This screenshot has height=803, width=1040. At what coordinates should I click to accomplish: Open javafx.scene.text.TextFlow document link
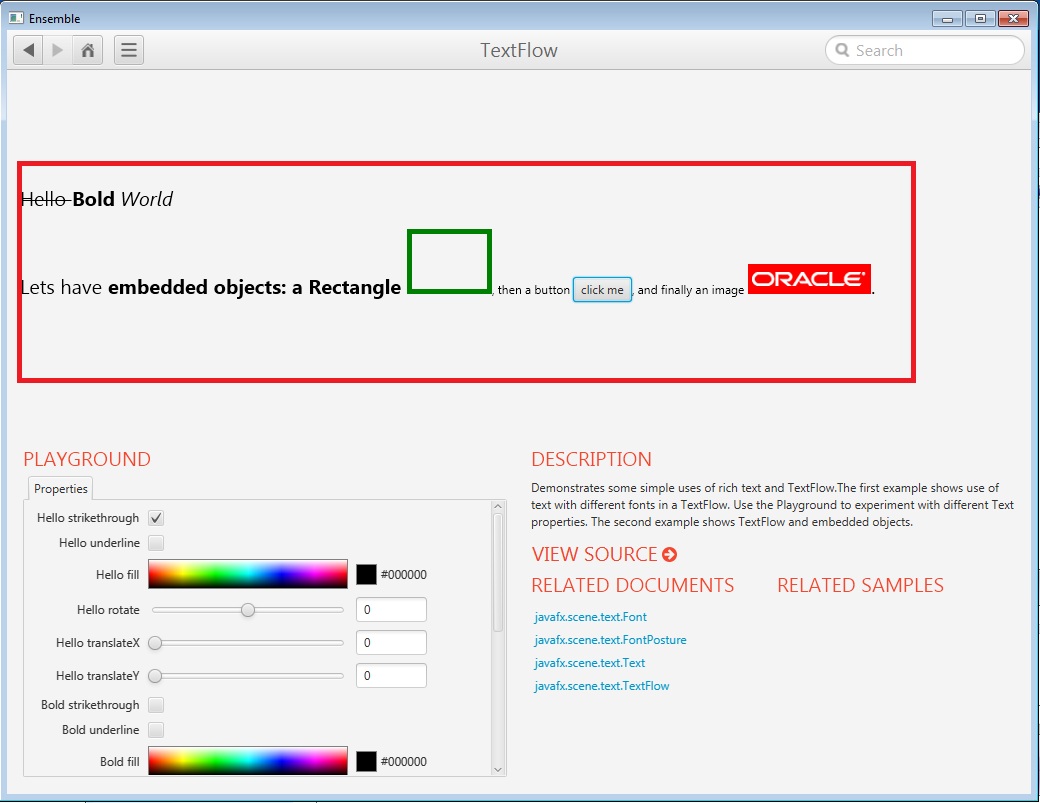pyautogui.click(x=602, y=686)
